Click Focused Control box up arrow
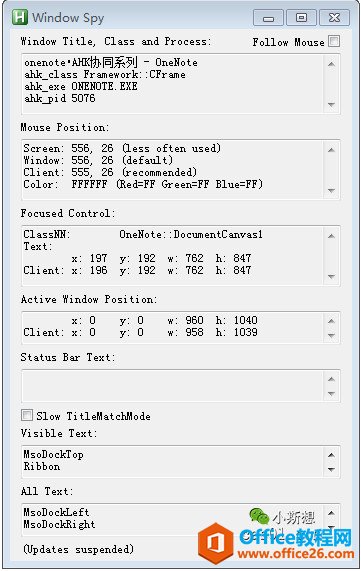The width and height of the screenshot is (361, 571). coord(331,236)
